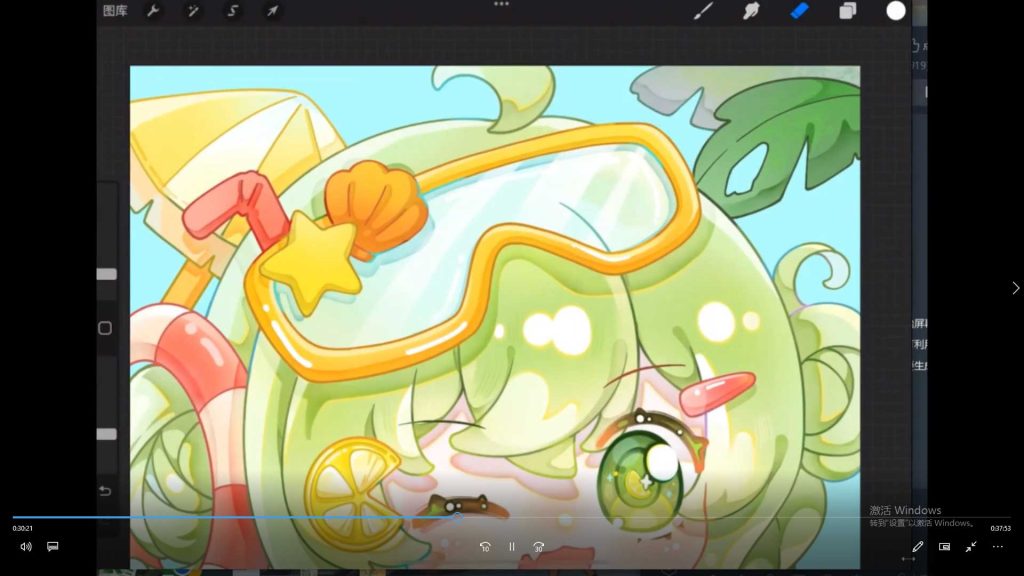Image resolution: width=1024 pixels, height=576 pixels.
Task: Activate the Selection S-shaped tool
Action: 232,11
